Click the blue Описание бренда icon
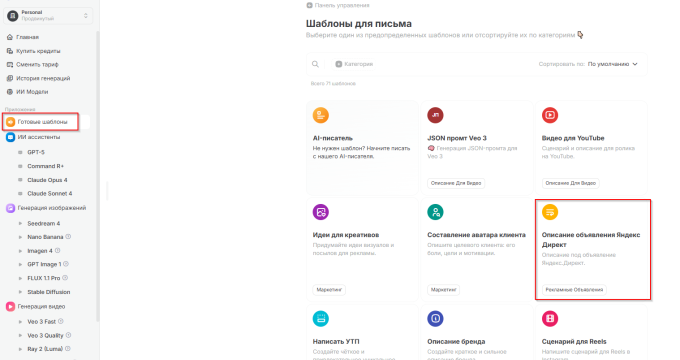 435,319
